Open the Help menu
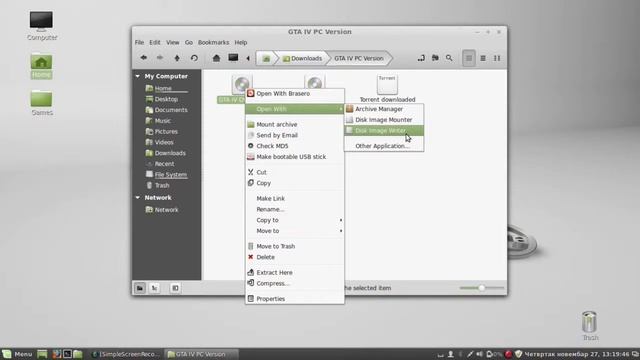 pos(241,42)
